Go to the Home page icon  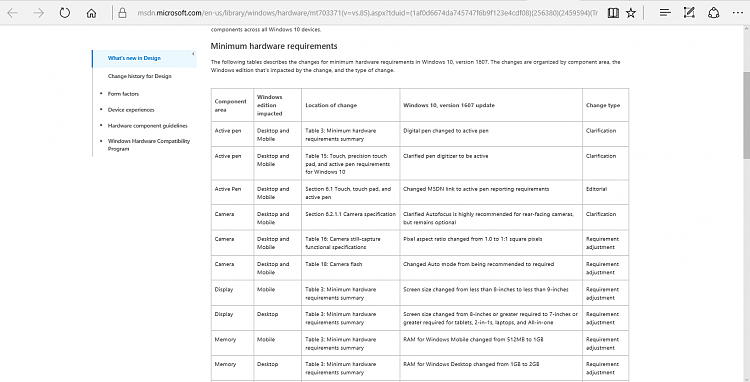click(91, 13)
